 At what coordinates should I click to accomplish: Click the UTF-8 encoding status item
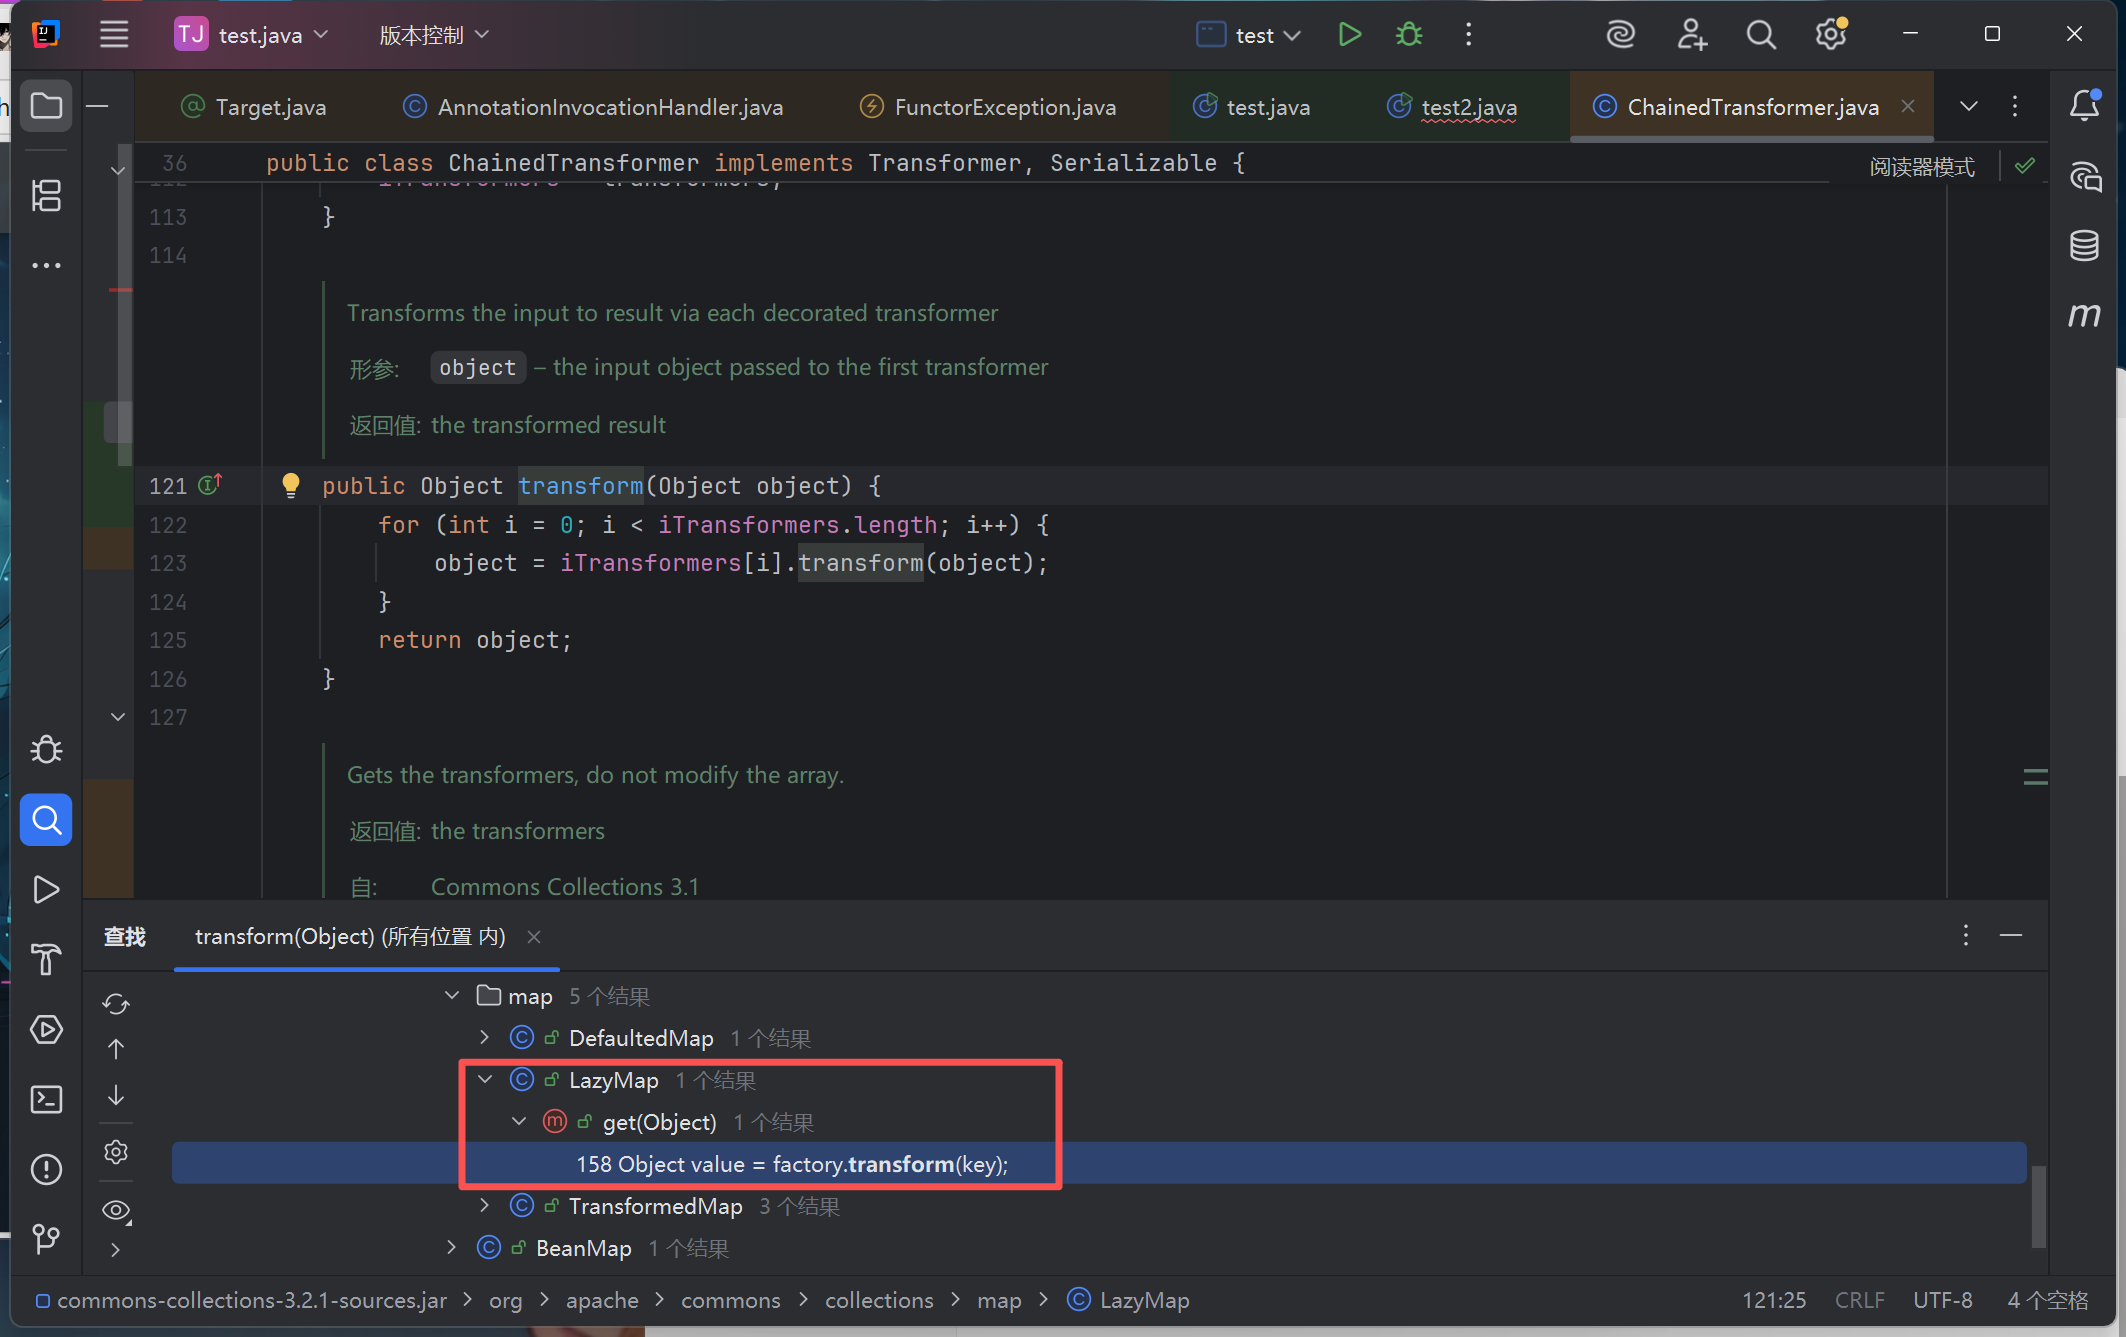coord(1942,1300)
